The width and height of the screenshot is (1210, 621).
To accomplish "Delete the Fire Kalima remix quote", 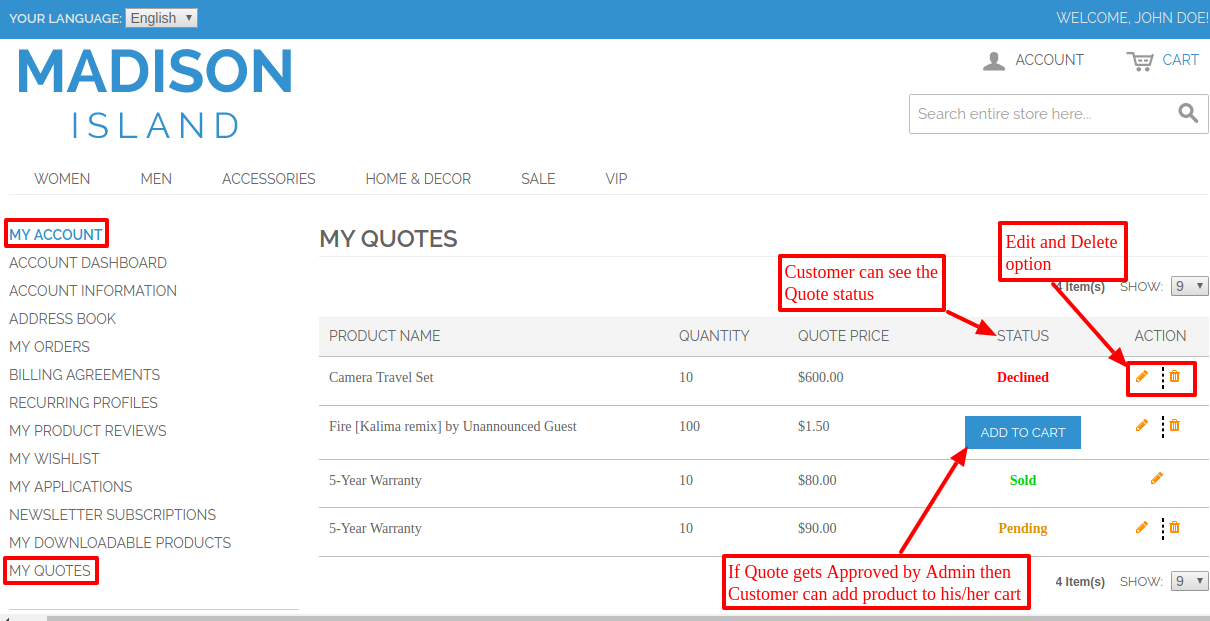I will [1175, 425].
